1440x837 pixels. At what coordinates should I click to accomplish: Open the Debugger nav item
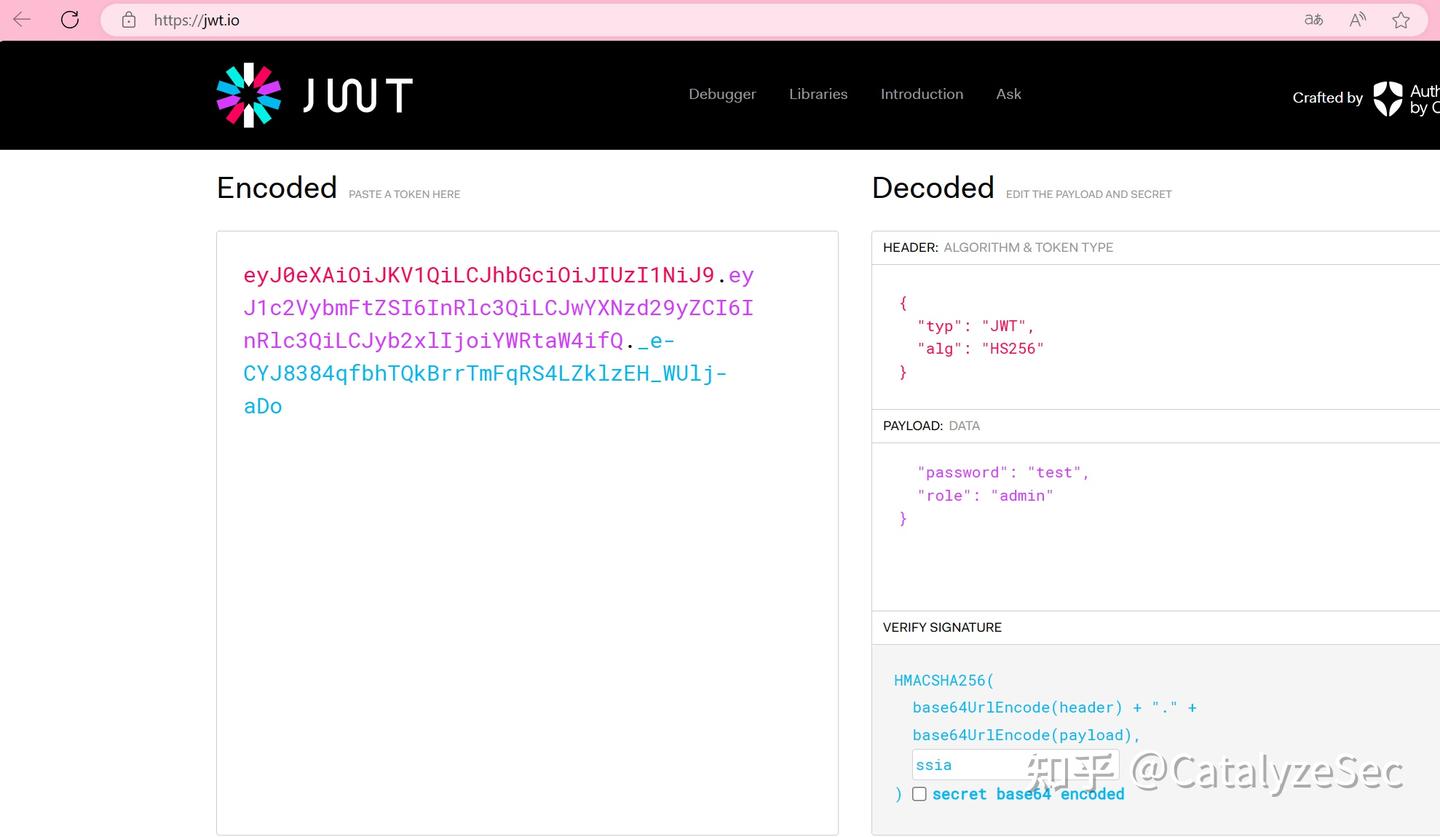point(722,94)
